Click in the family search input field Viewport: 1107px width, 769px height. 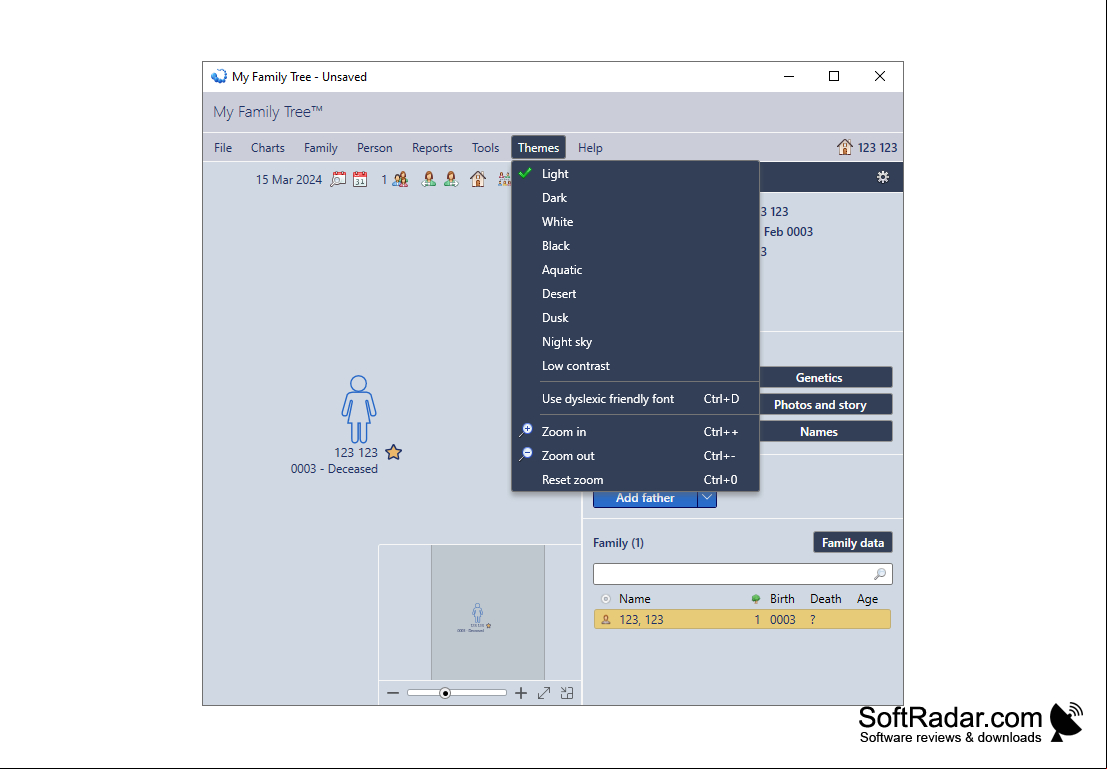coord(732,574)
